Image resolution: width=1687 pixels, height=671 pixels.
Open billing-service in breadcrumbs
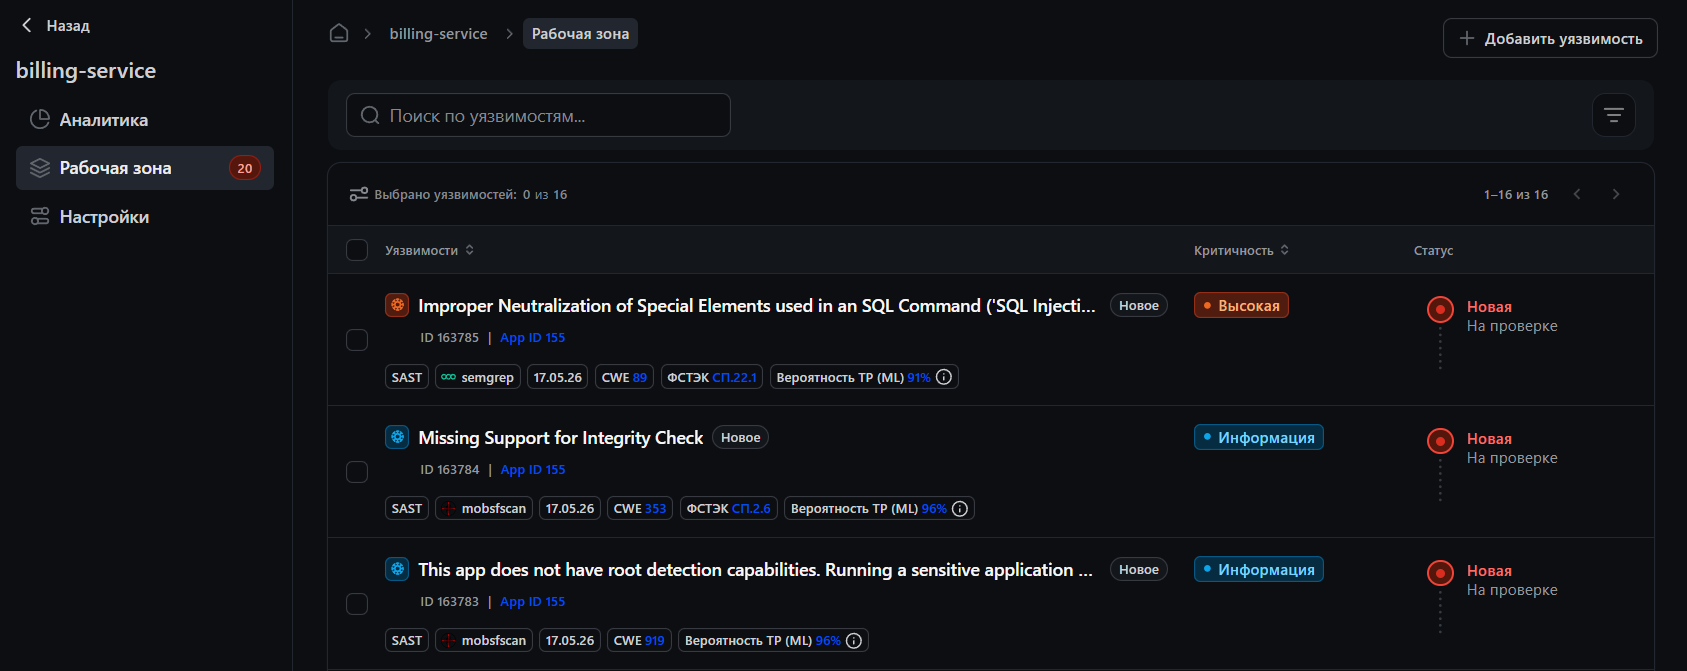coord(438,33)
